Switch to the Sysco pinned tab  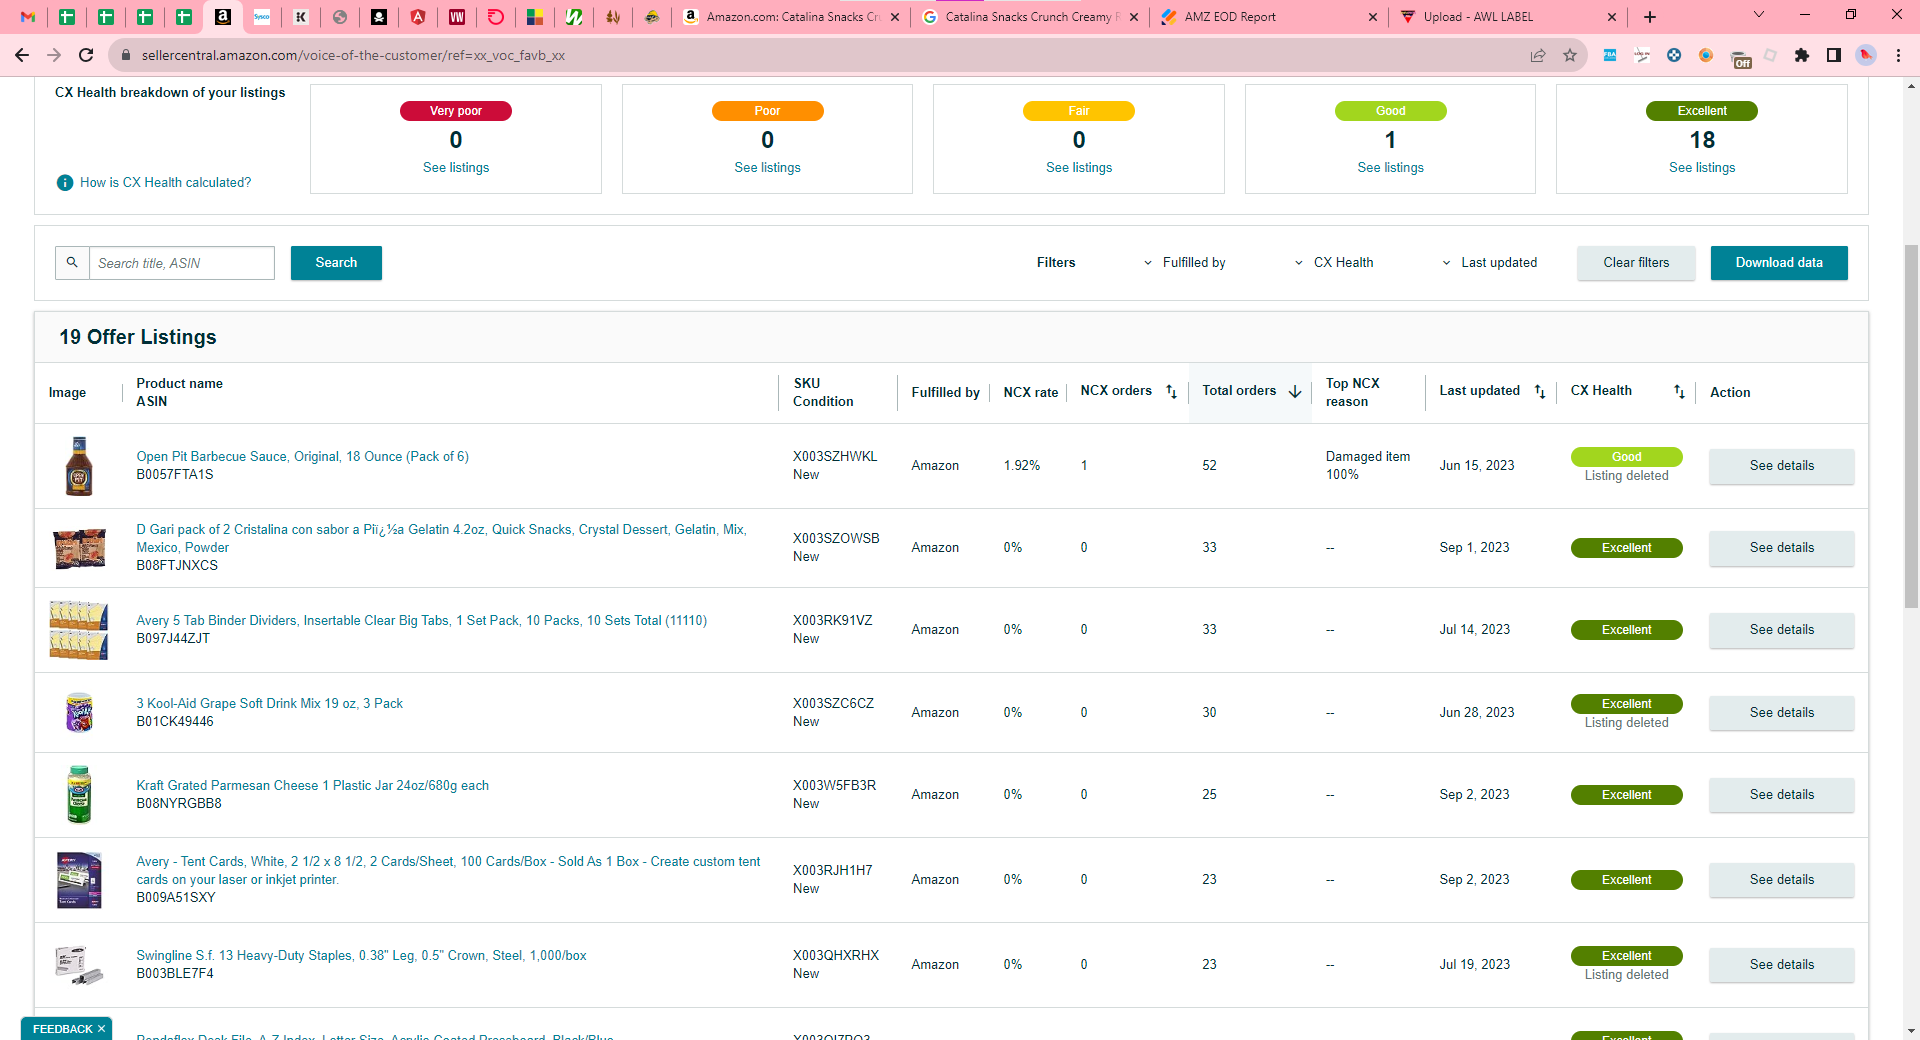pos(262,17)
